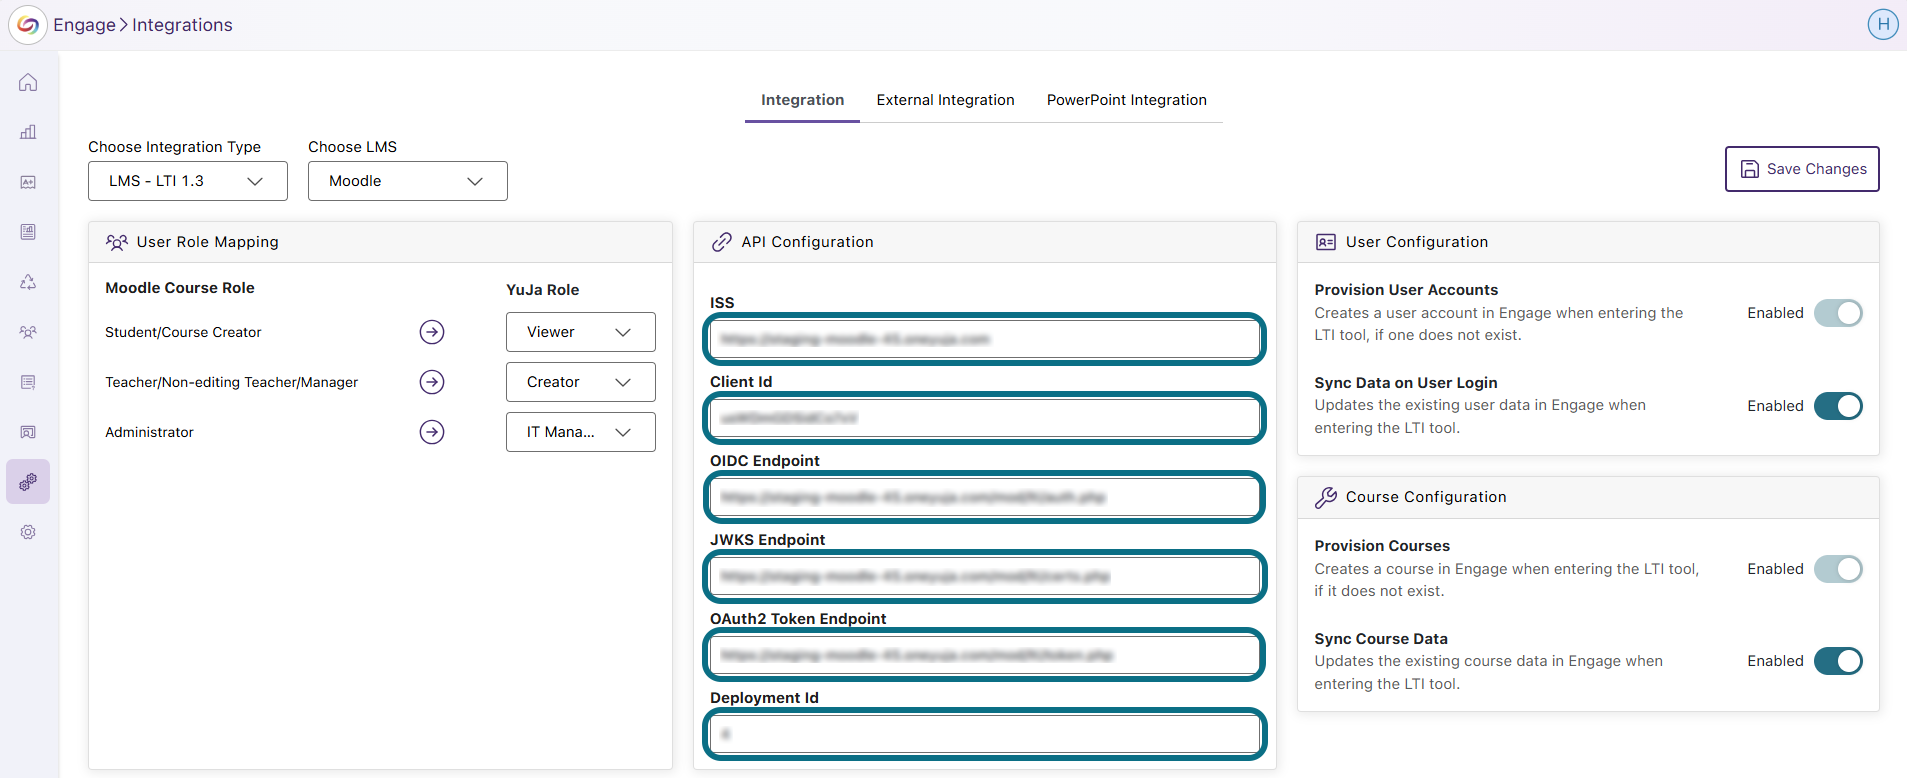Click the Client Id input field

[985, 418]
